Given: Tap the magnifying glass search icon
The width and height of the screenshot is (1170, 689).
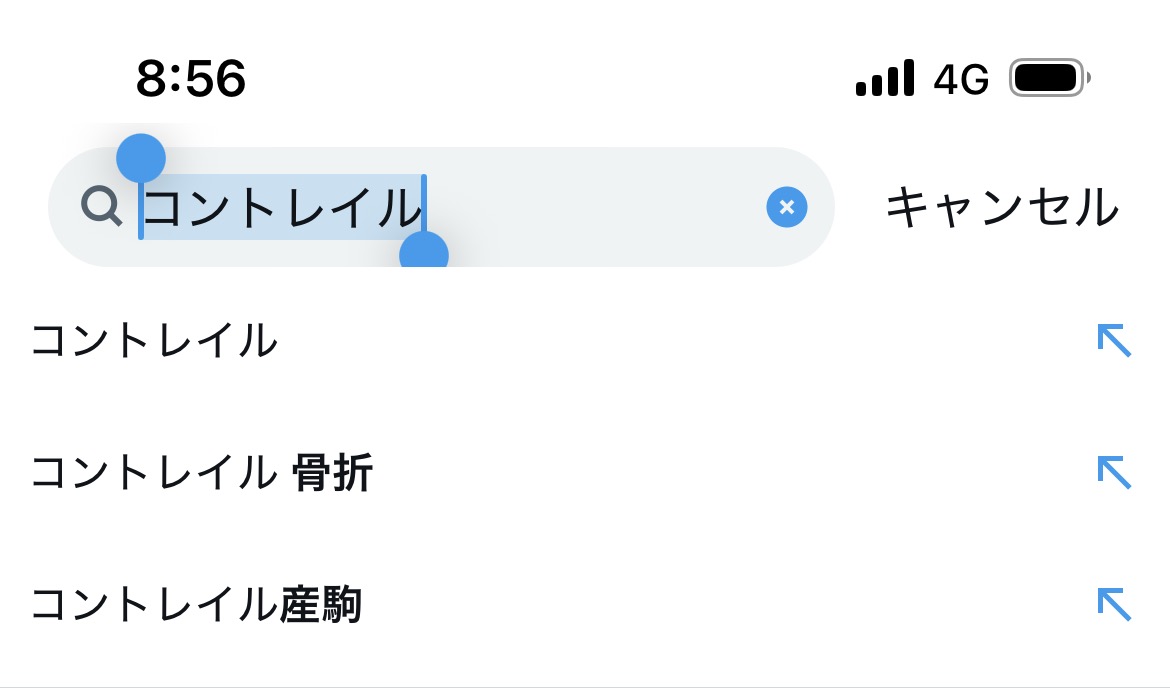Looking at the screenshot, I should [x=102, y=207].
